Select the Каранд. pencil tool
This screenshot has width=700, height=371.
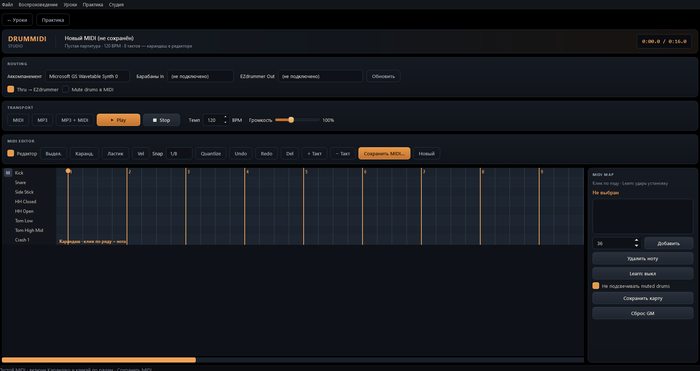point(84,154)
